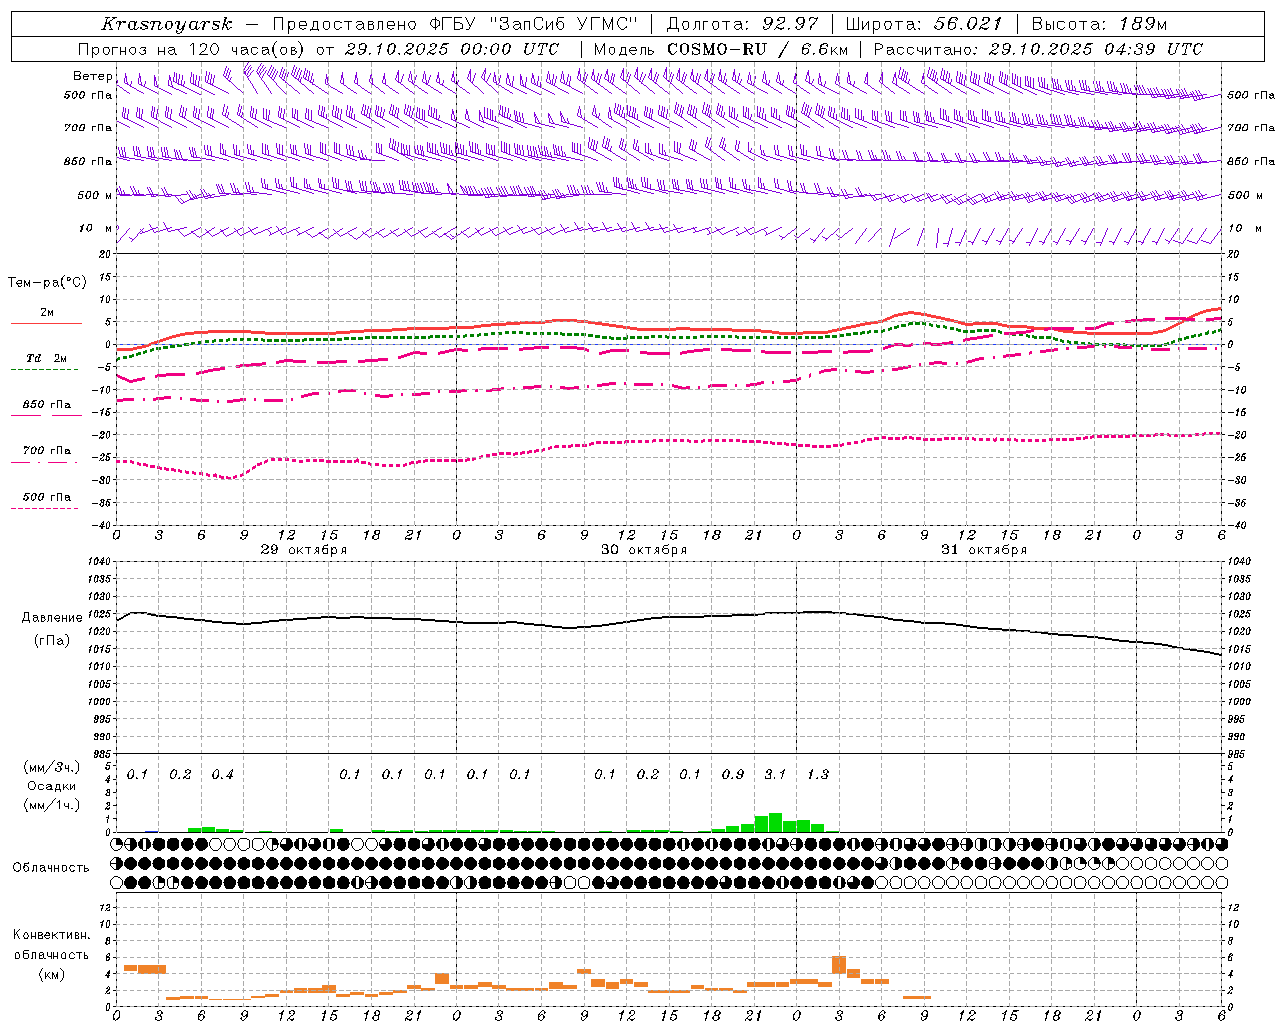Click the 'Широта: 56.021' latitude field
This screenshot has height=1024, width=1280.
(x=924, y=24)
